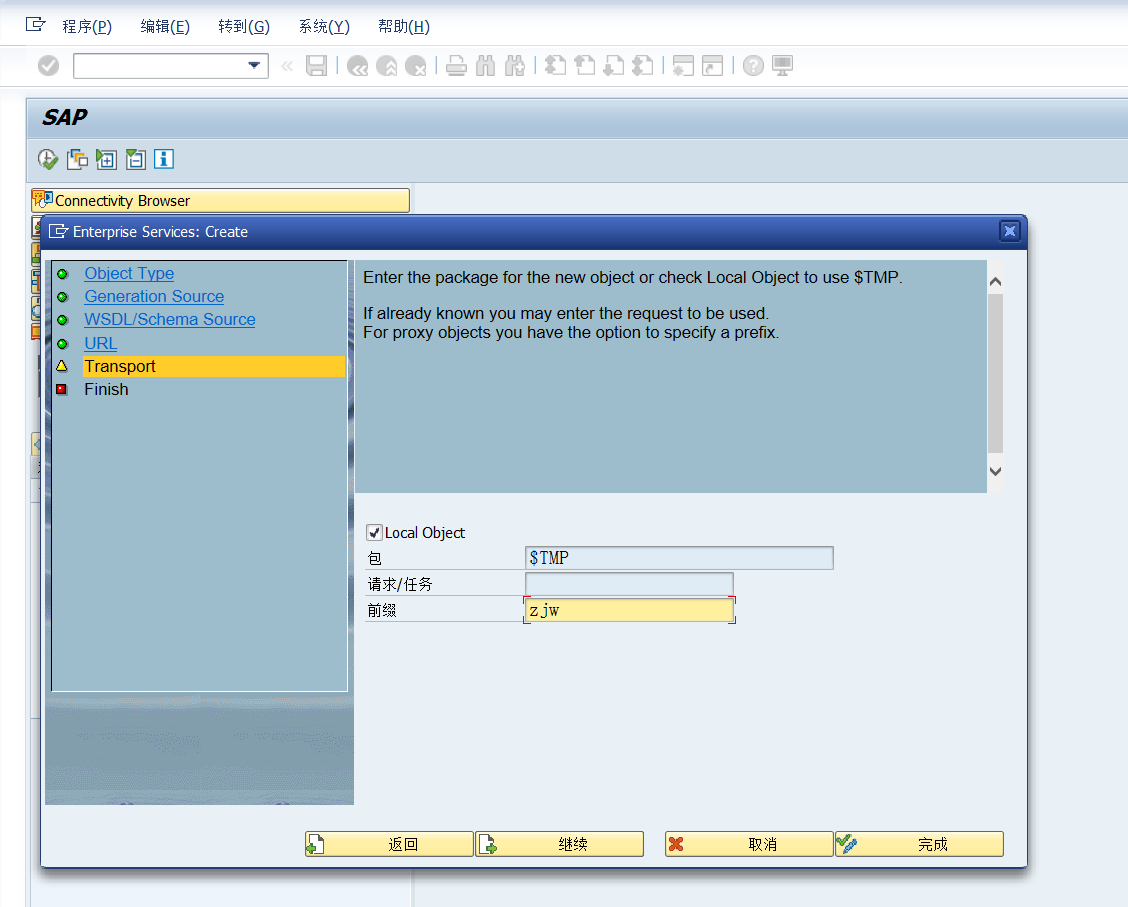This screenshot has height=907, width=1128.
Task: Click the window menu icon left of 程序
Action: [35, 25]
